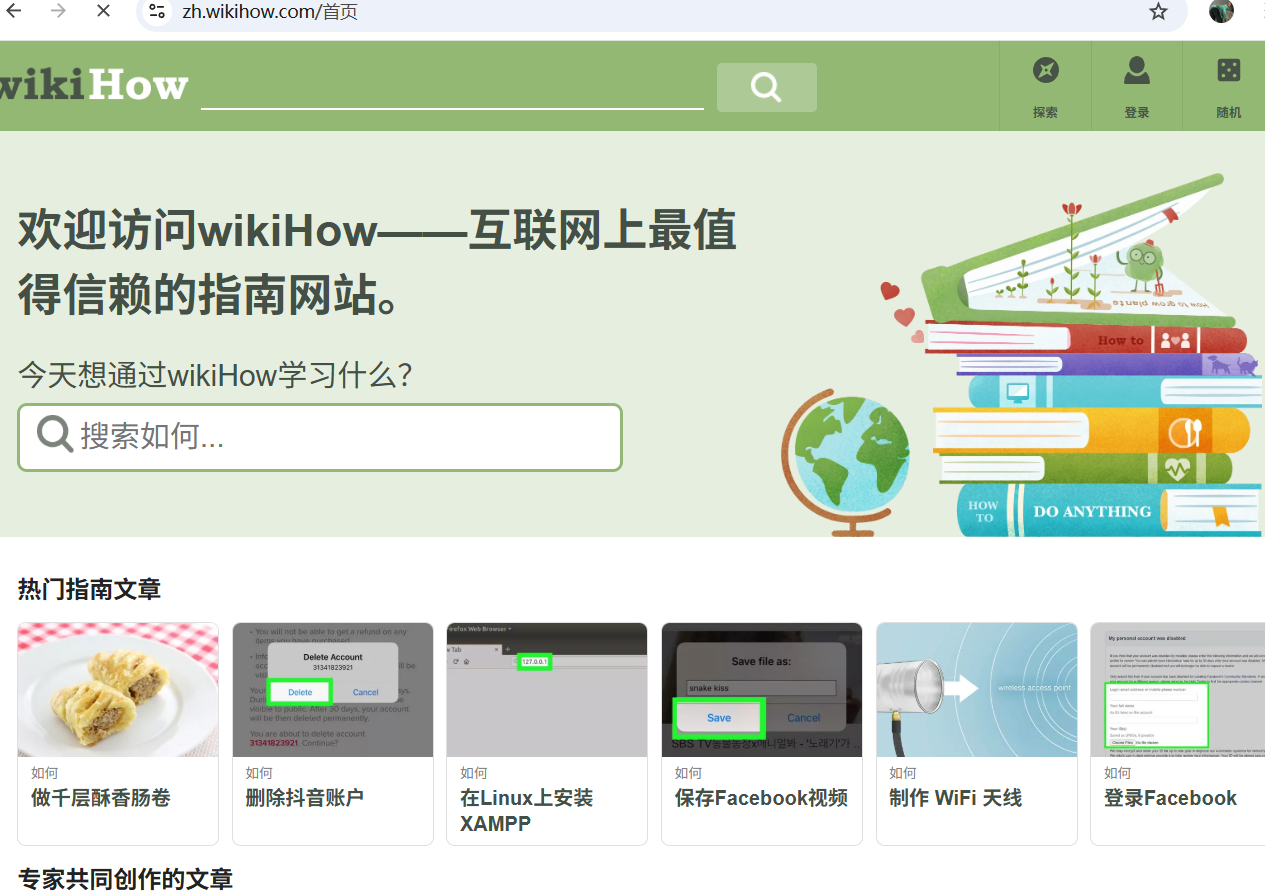The image size is (1265, 896).
Task: Focus the header search input line
Action: coord(452,88)
